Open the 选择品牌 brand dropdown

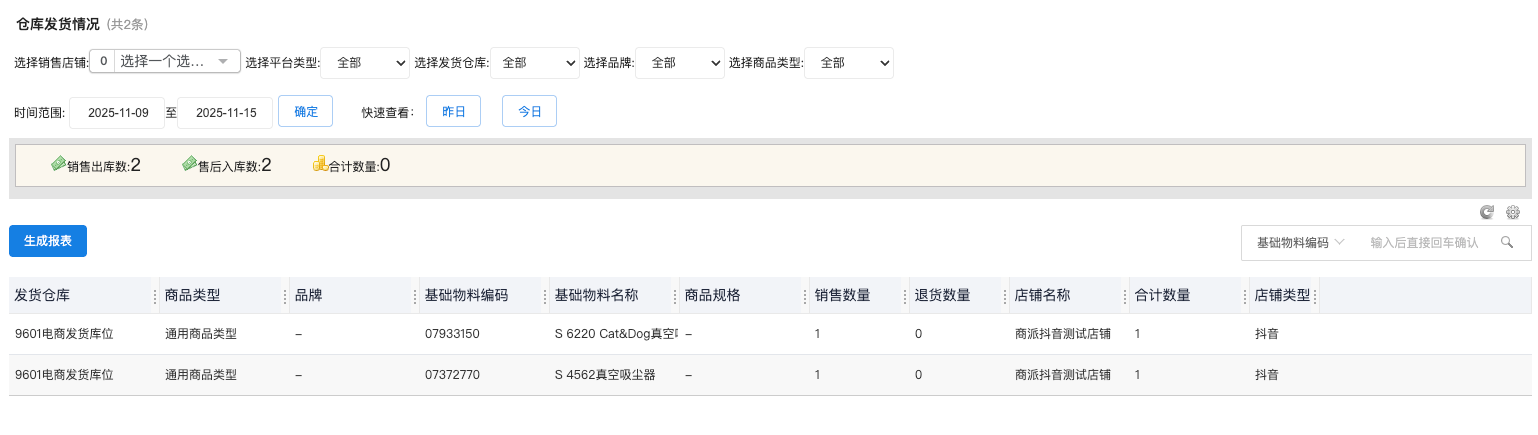(680, 62)
